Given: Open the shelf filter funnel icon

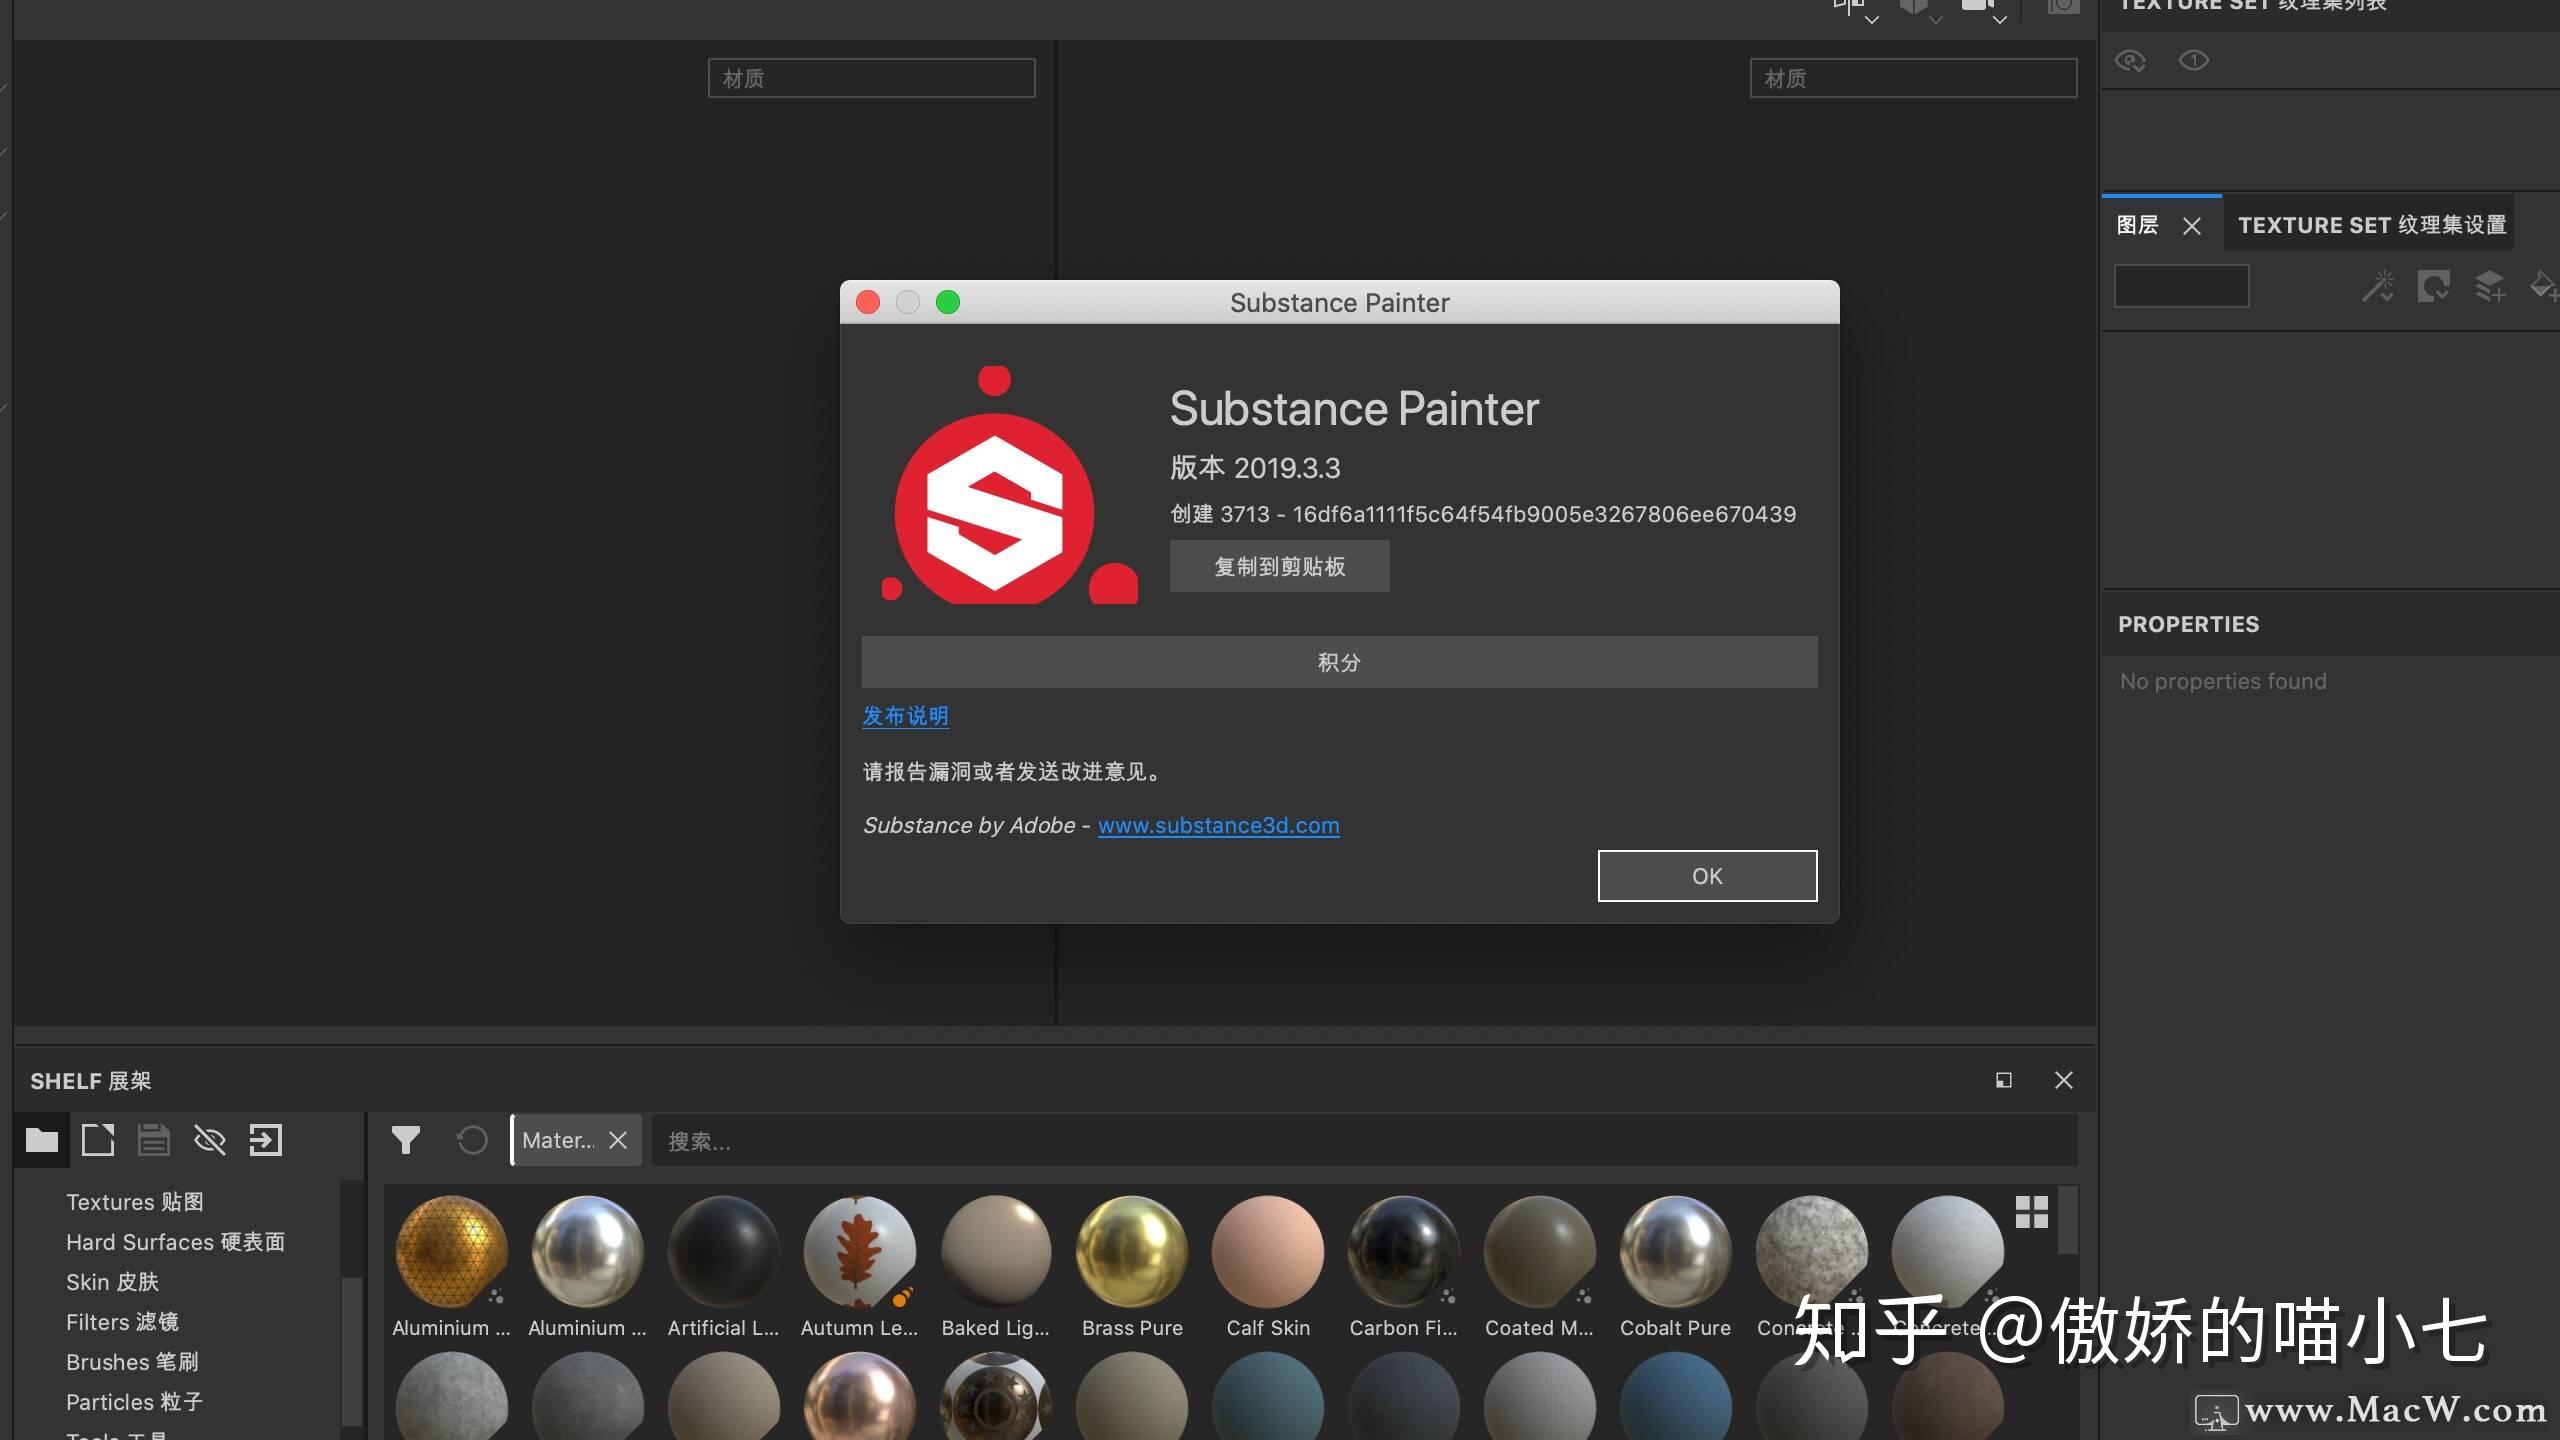Looking at the screenshot, I should click(x=405, y=1140).
